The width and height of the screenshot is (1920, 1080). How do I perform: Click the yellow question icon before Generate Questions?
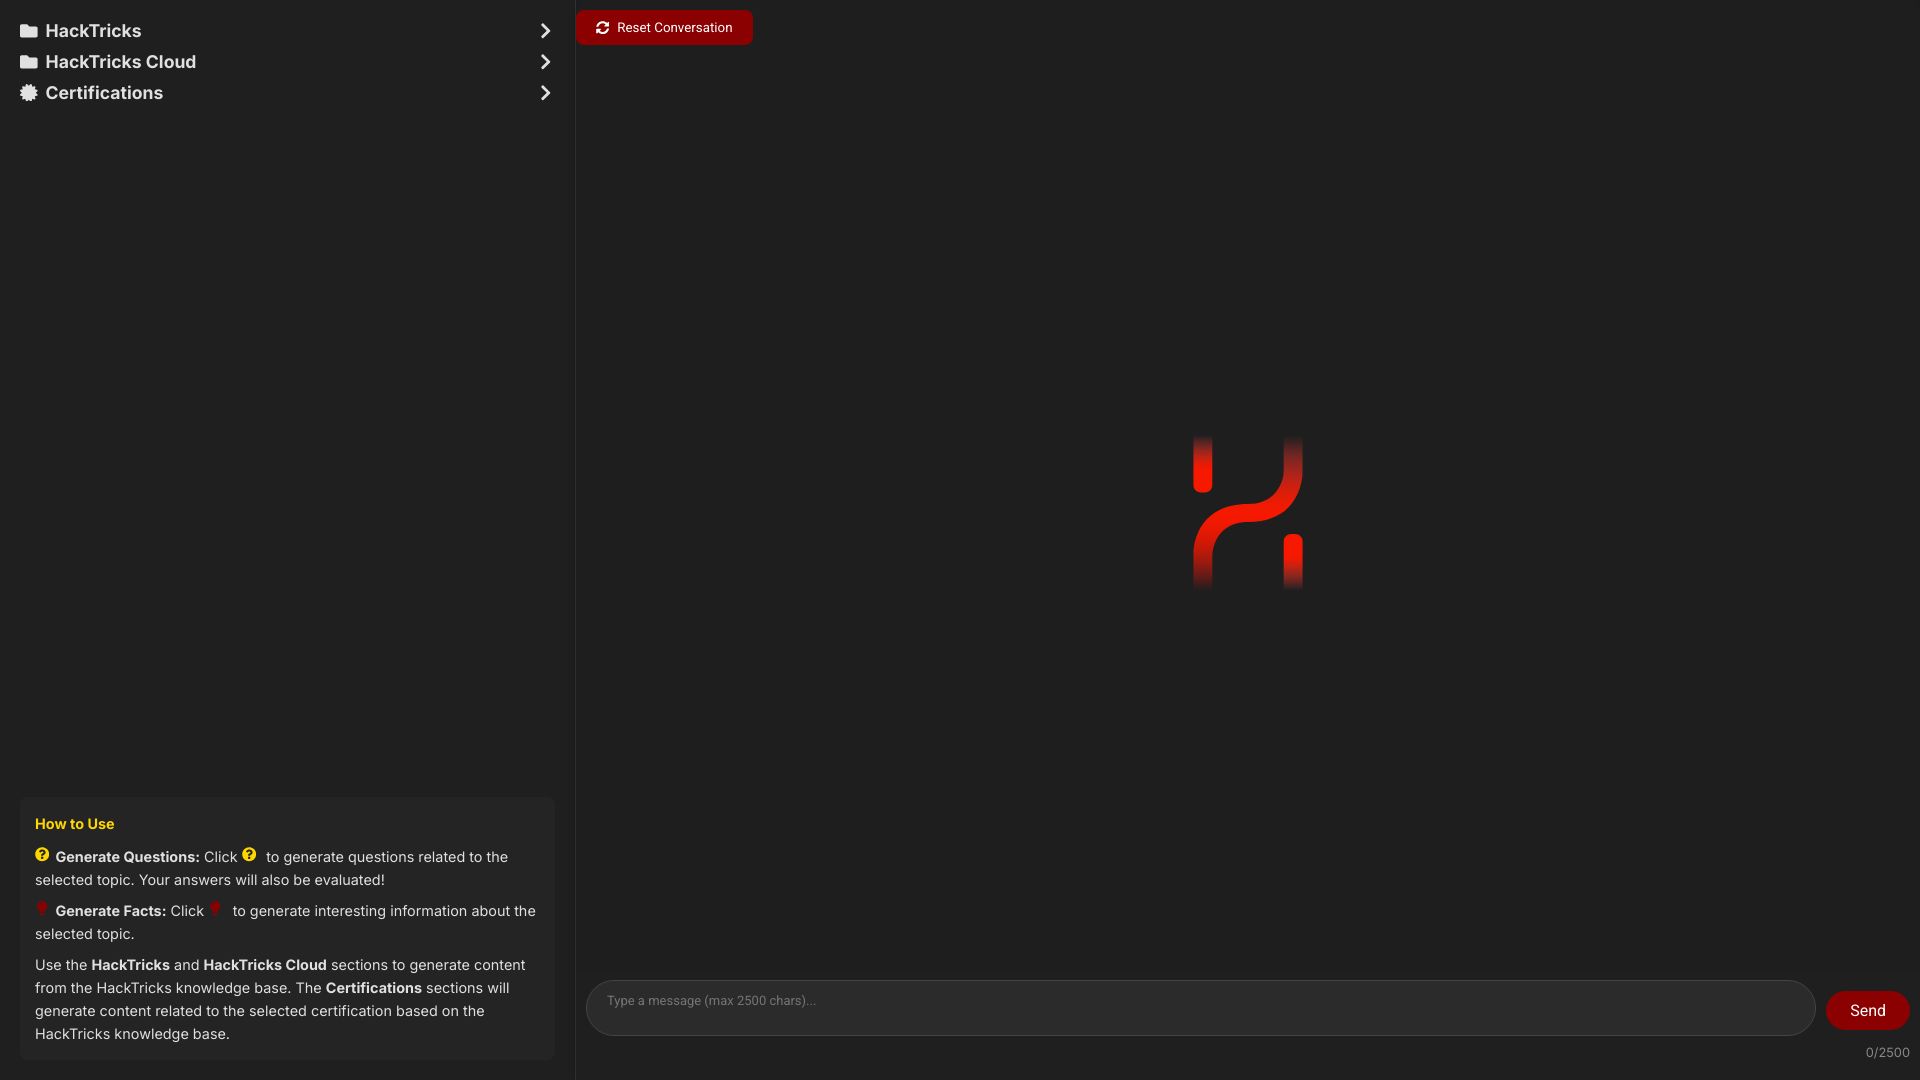pyautogui.click(x=42, y=855)
